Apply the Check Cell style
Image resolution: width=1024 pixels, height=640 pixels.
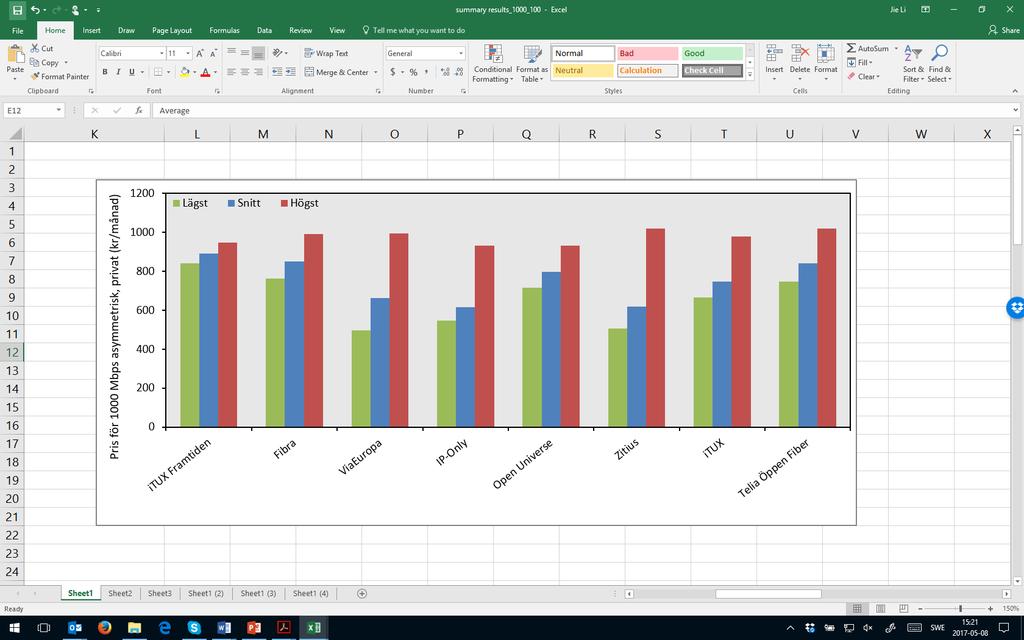point(712,71)
